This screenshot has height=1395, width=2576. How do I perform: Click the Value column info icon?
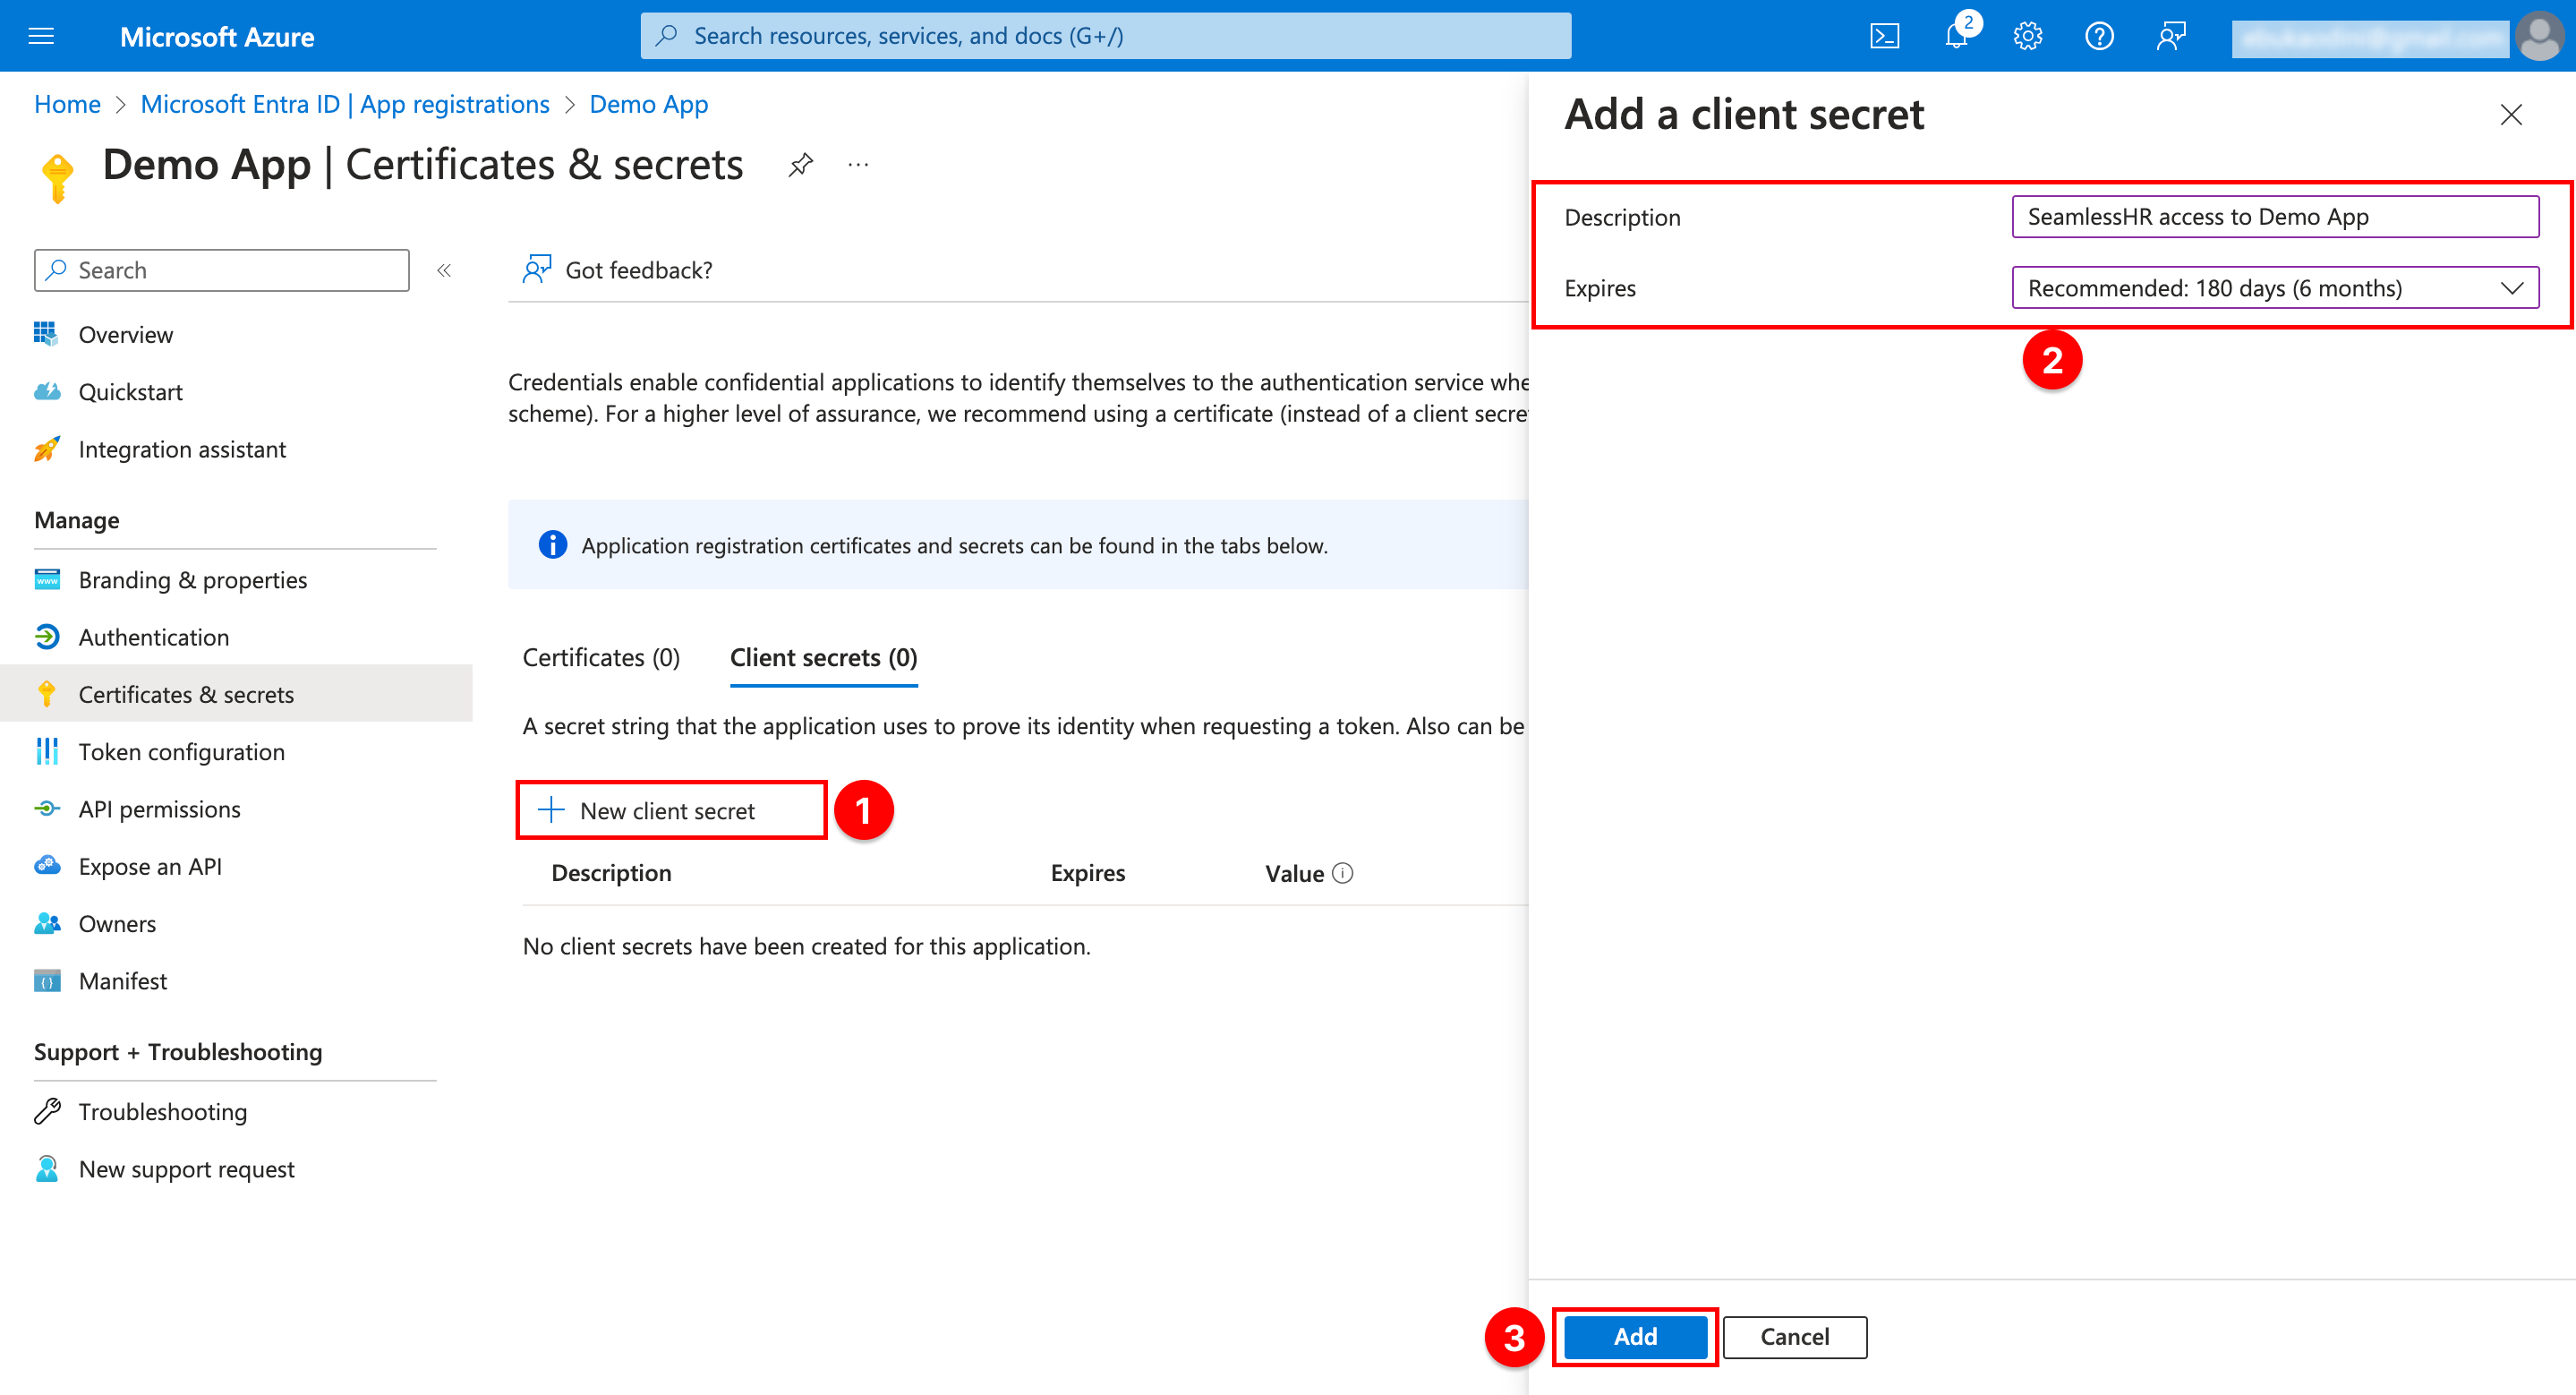(x=1343, y=873)
